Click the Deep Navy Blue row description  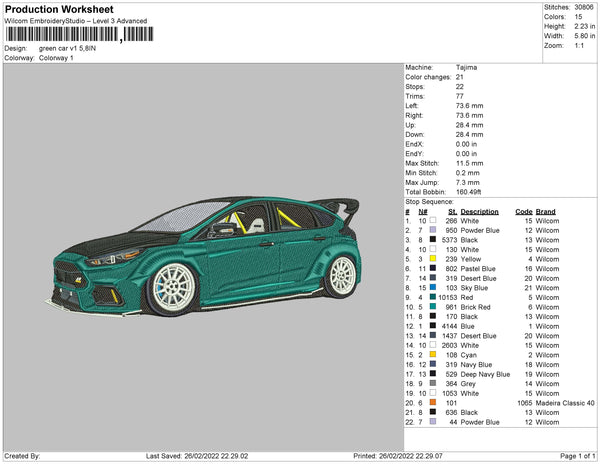tap(485, 373)
